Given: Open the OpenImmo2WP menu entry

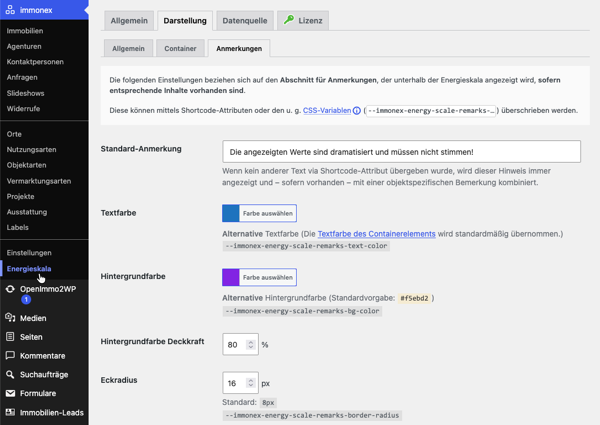Looking at the screenshot, I should click(x=48, y=289).
